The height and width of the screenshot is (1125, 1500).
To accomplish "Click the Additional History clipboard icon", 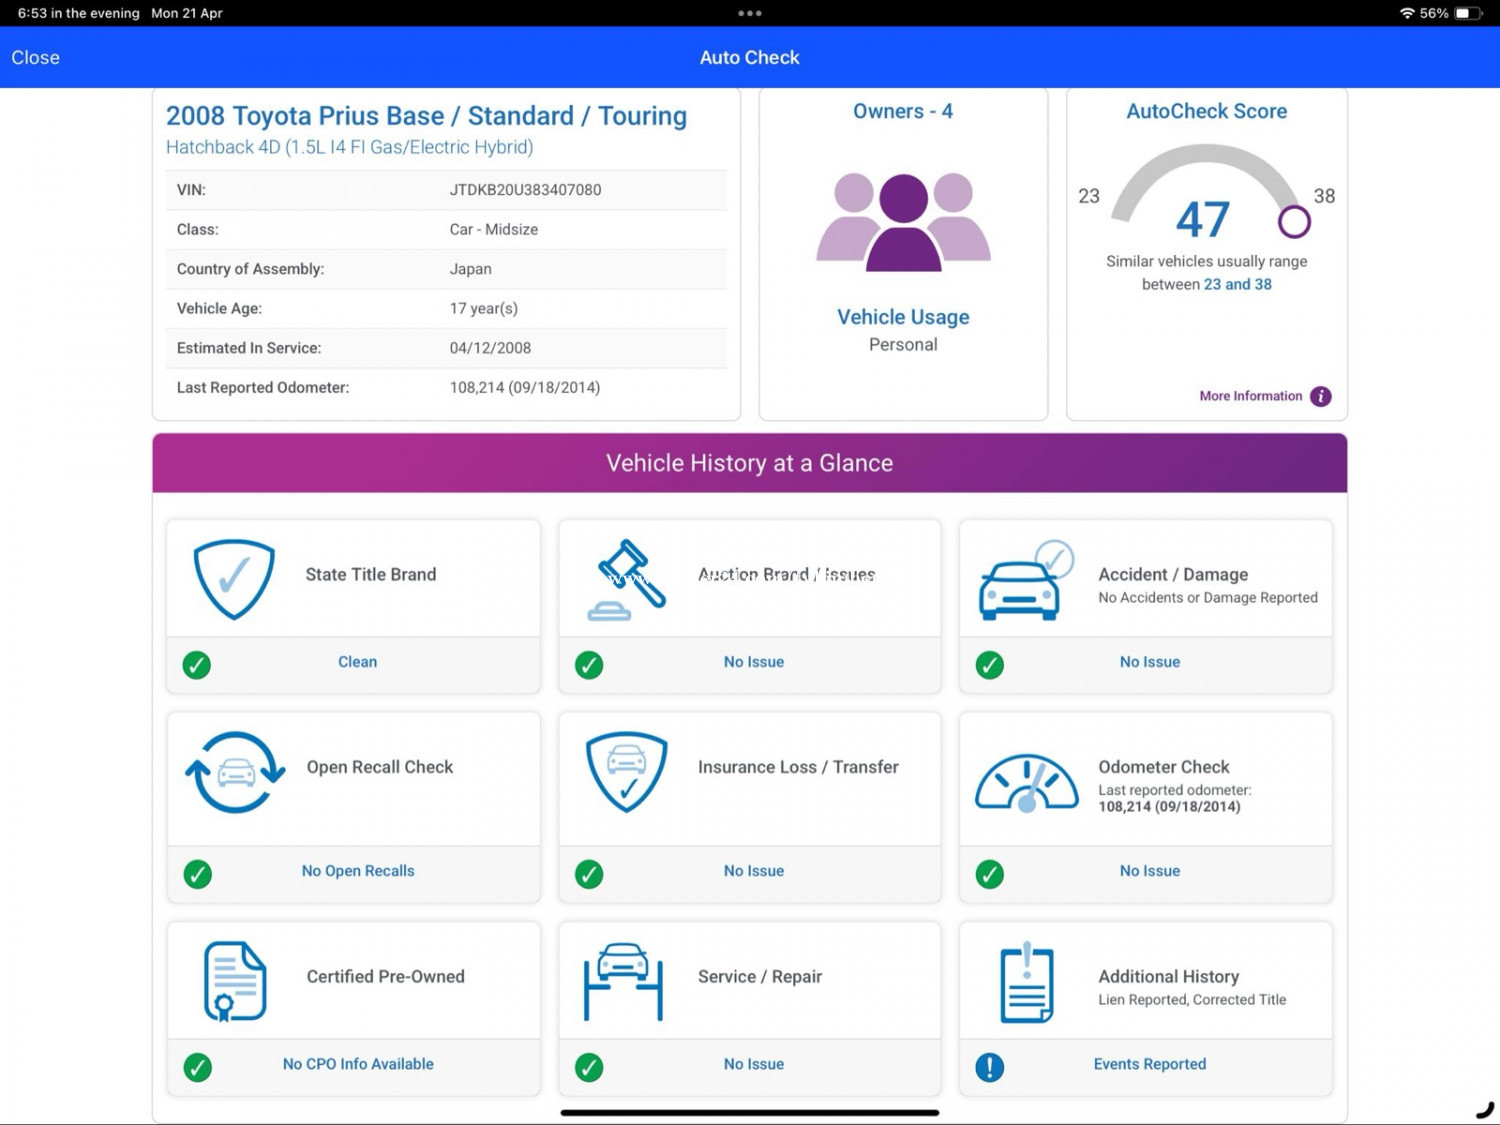I will click(1026, 982).
